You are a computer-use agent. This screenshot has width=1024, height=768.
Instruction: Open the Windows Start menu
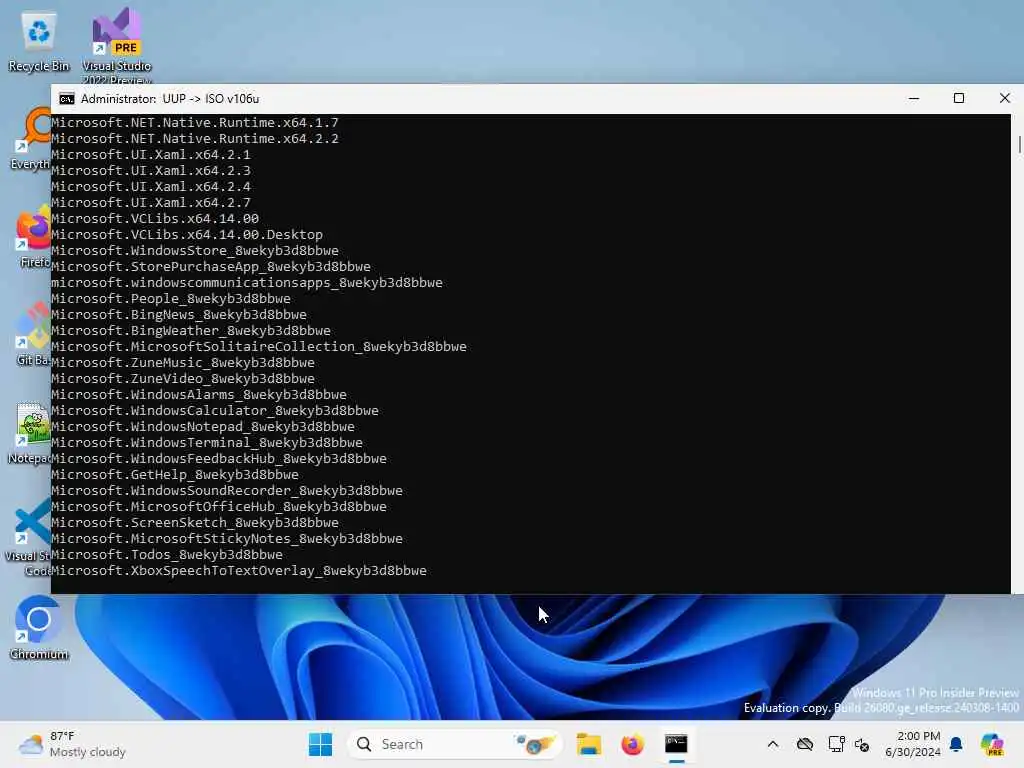click(x=320, y=744)
